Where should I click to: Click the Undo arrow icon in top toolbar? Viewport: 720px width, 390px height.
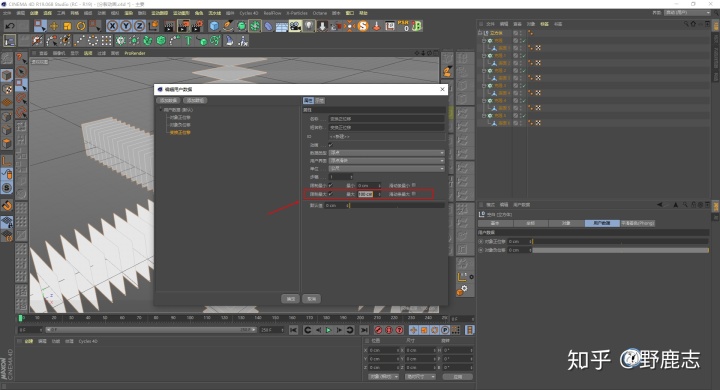click(10, 26)
